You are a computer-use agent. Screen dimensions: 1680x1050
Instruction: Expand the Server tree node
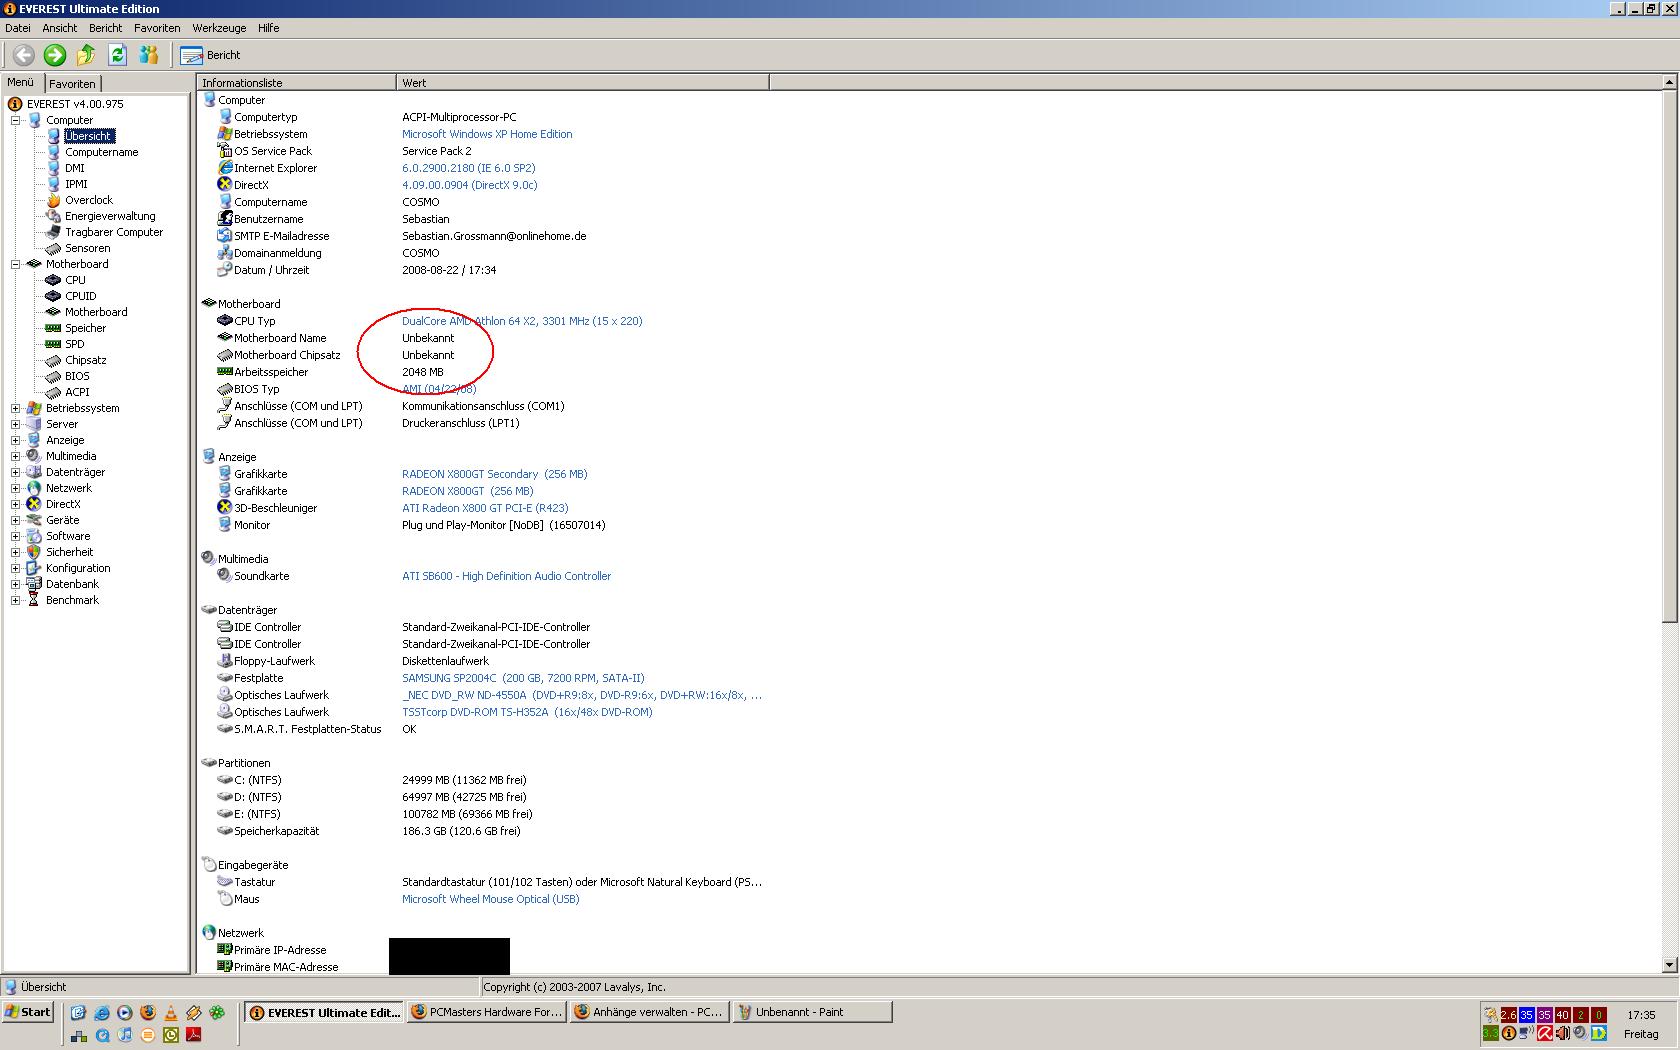coord(16,424)
